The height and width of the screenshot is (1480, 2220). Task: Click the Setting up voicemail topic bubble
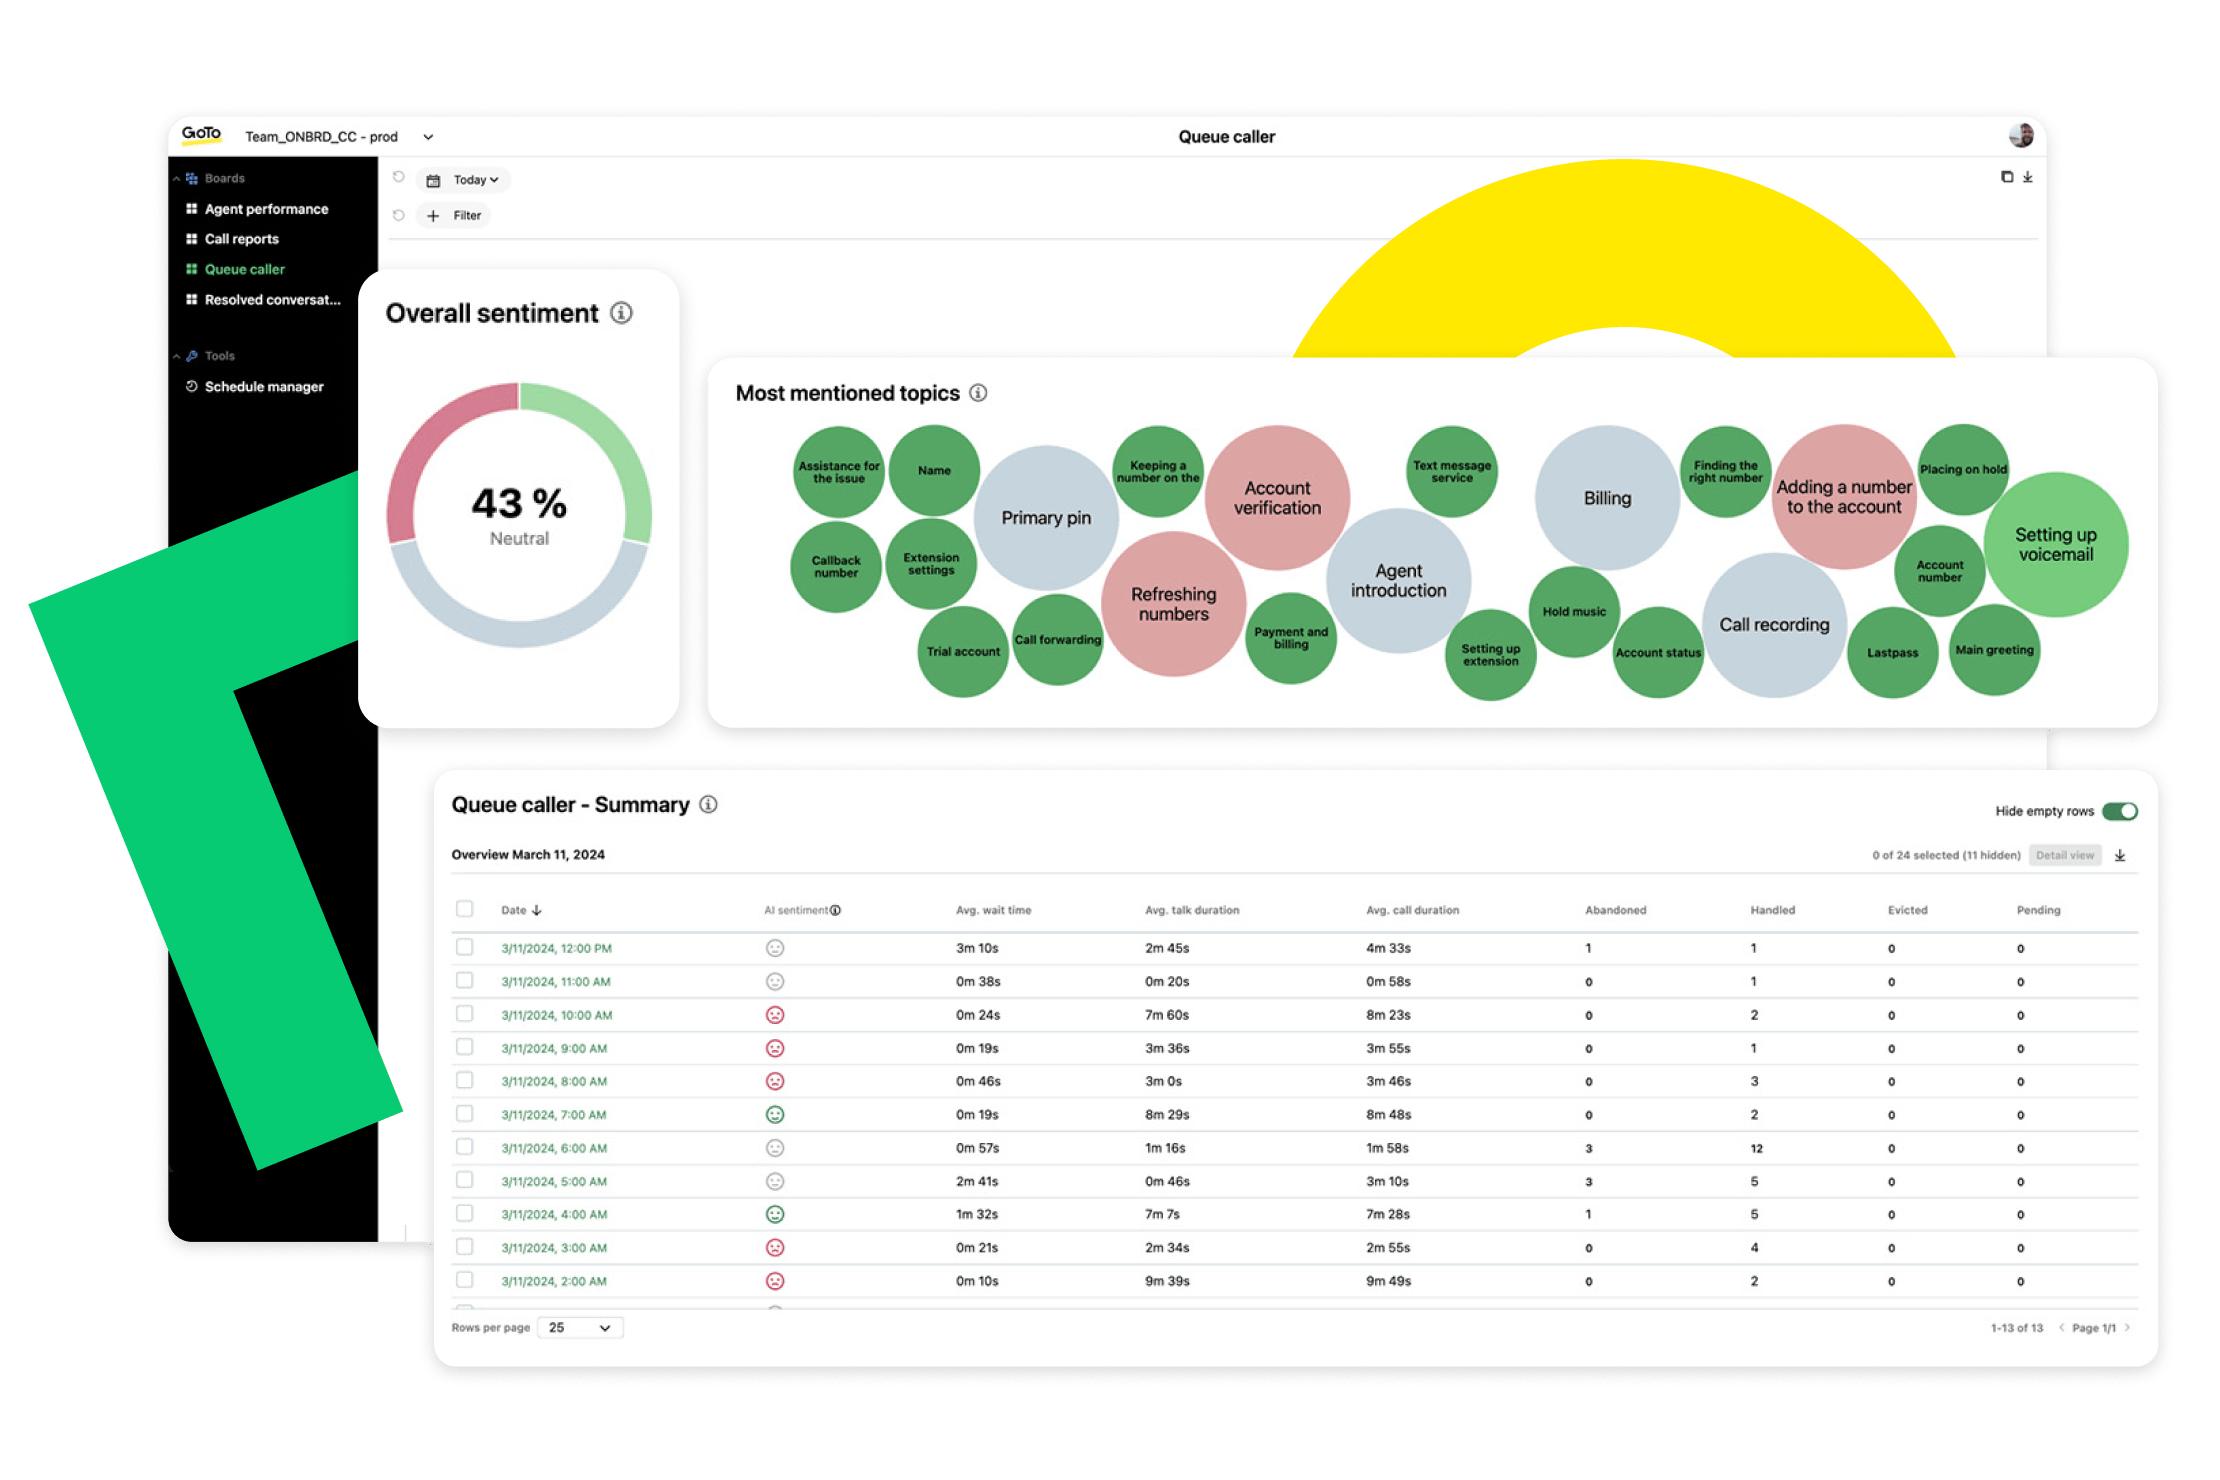(x=2057, y=545)
